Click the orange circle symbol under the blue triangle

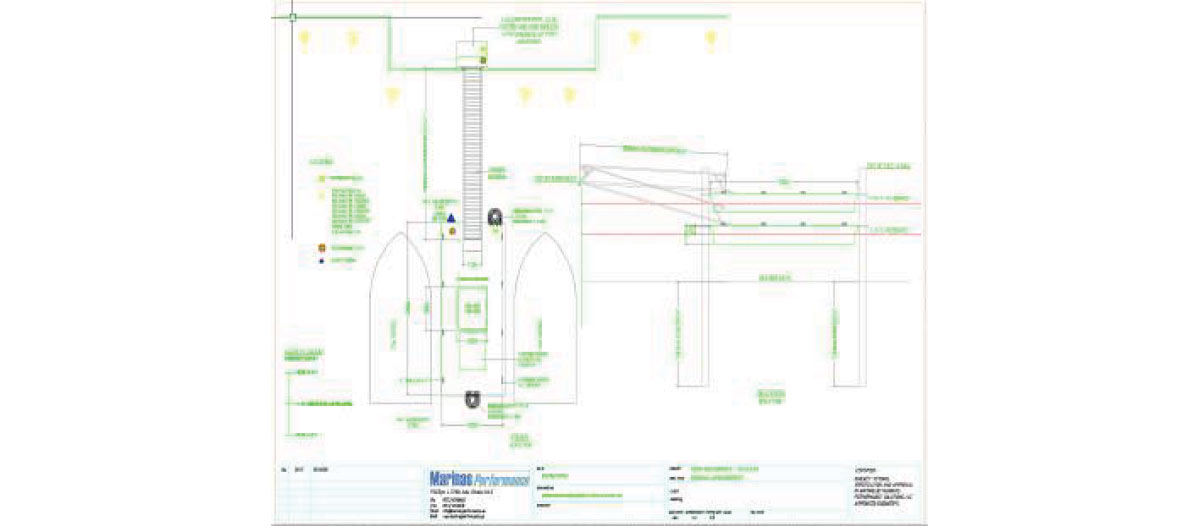[x=452, y=232]
